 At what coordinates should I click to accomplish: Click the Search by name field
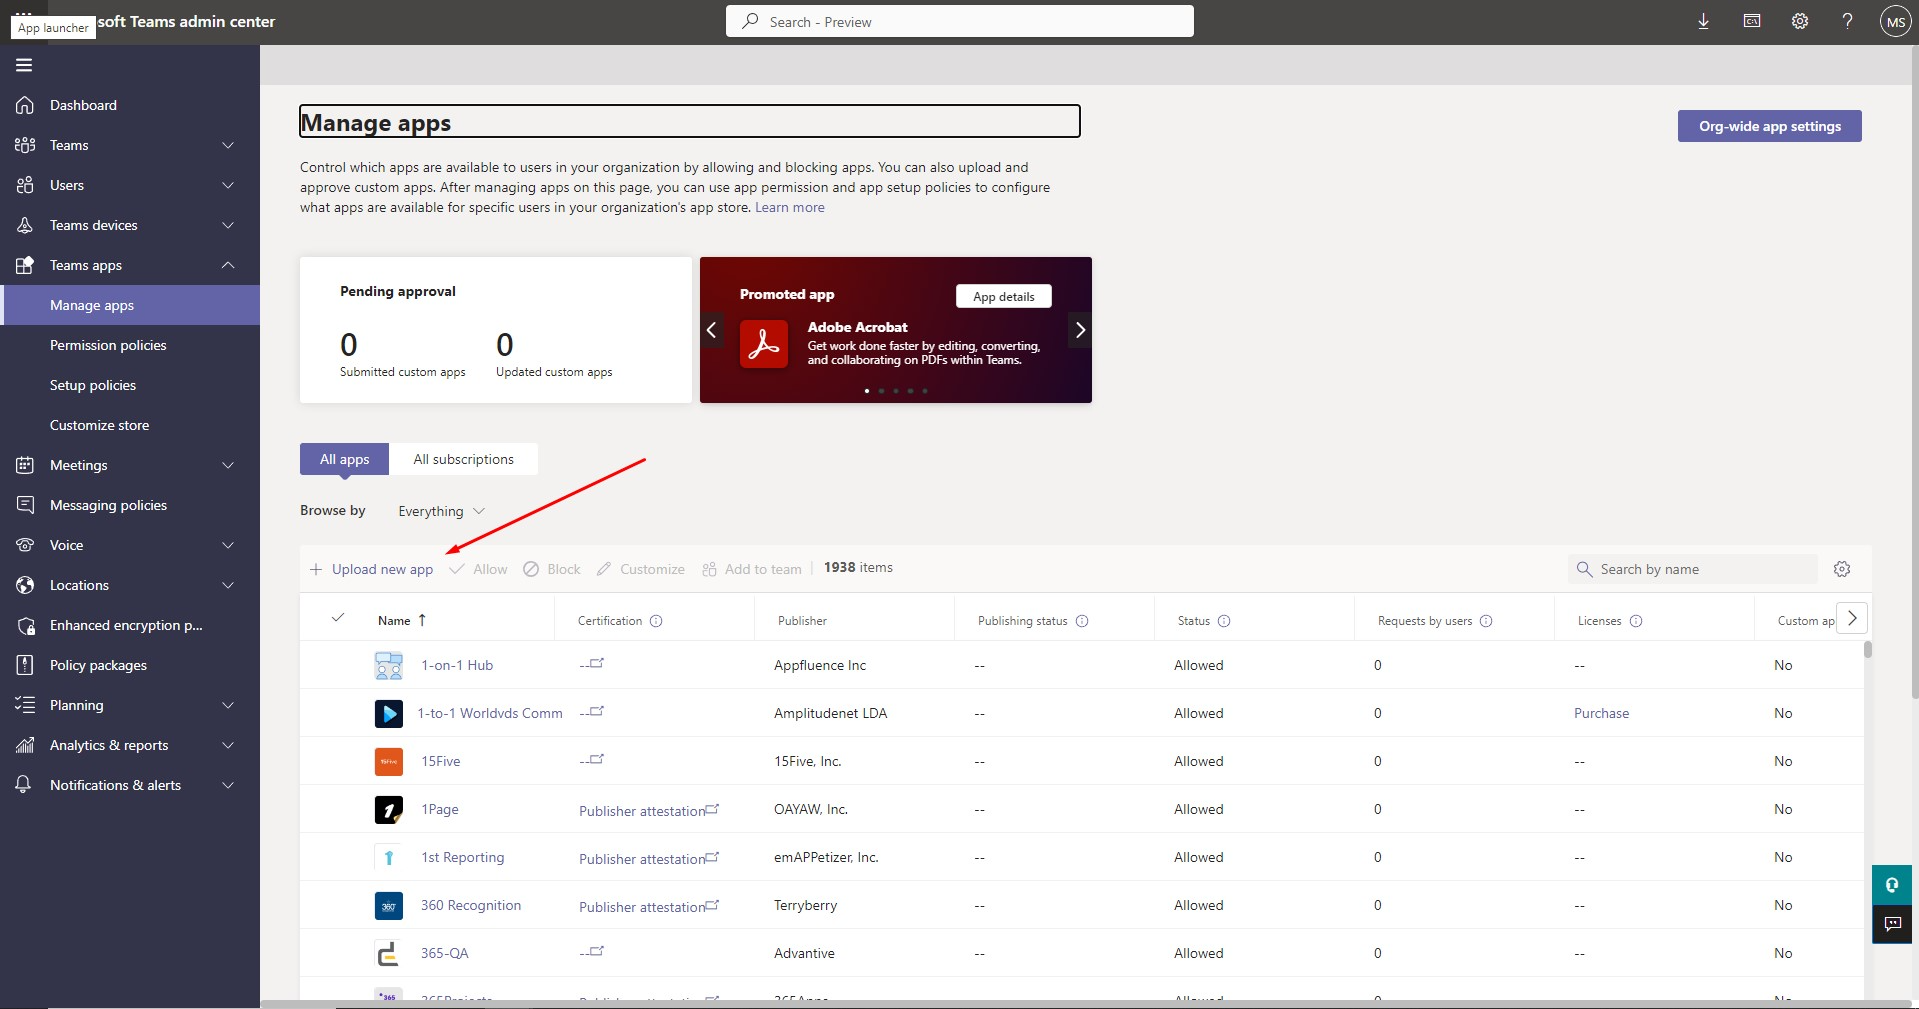pyautogui.click(x=1692, y=569)
